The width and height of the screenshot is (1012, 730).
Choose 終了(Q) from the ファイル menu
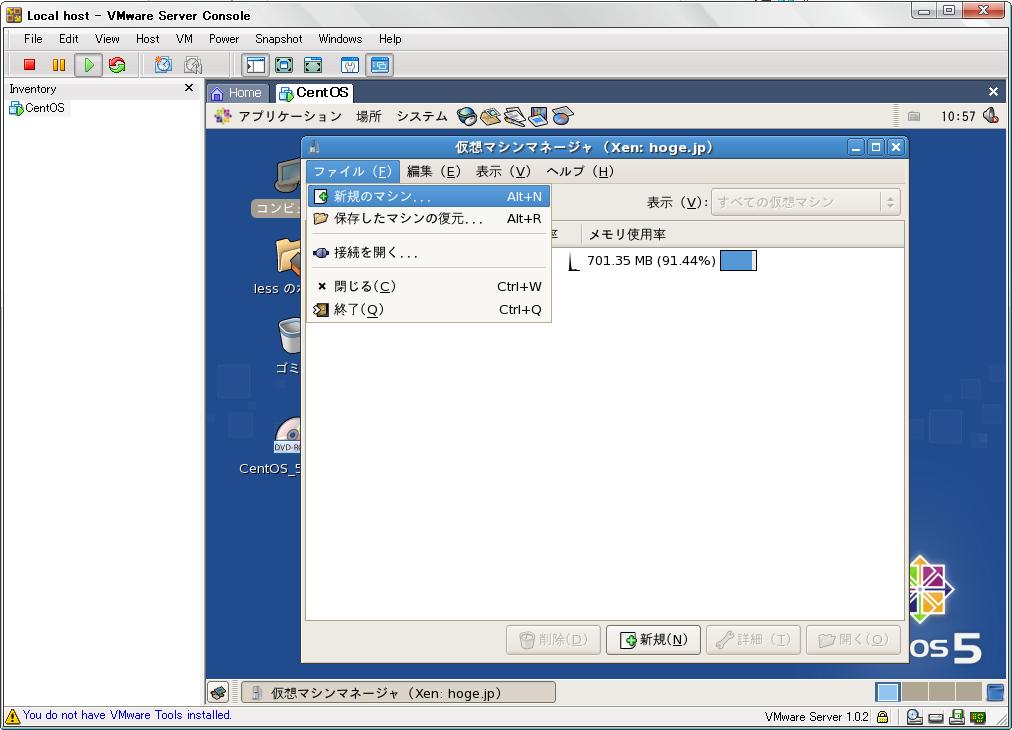pos(429,310)
